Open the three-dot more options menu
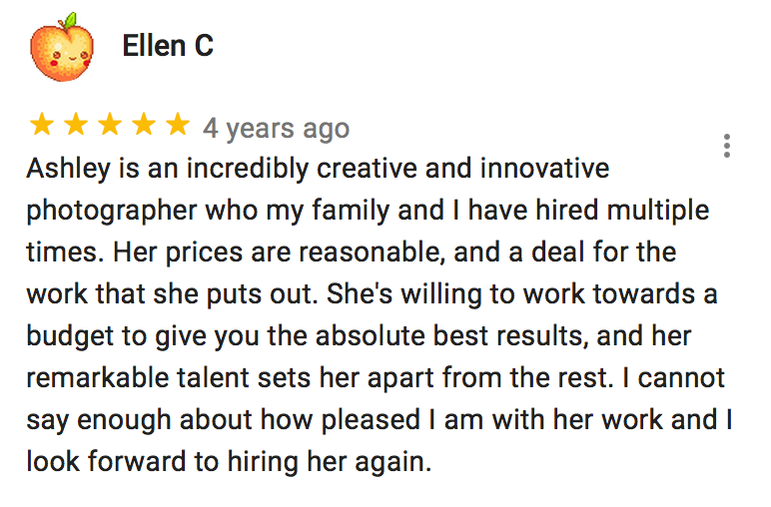 (727, 146)
